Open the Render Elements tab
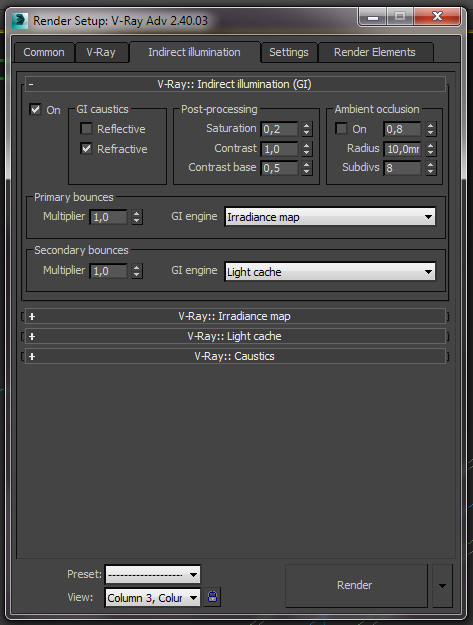Image resolution: width=473 pixels, height=625 pixels. coord(375,52)
